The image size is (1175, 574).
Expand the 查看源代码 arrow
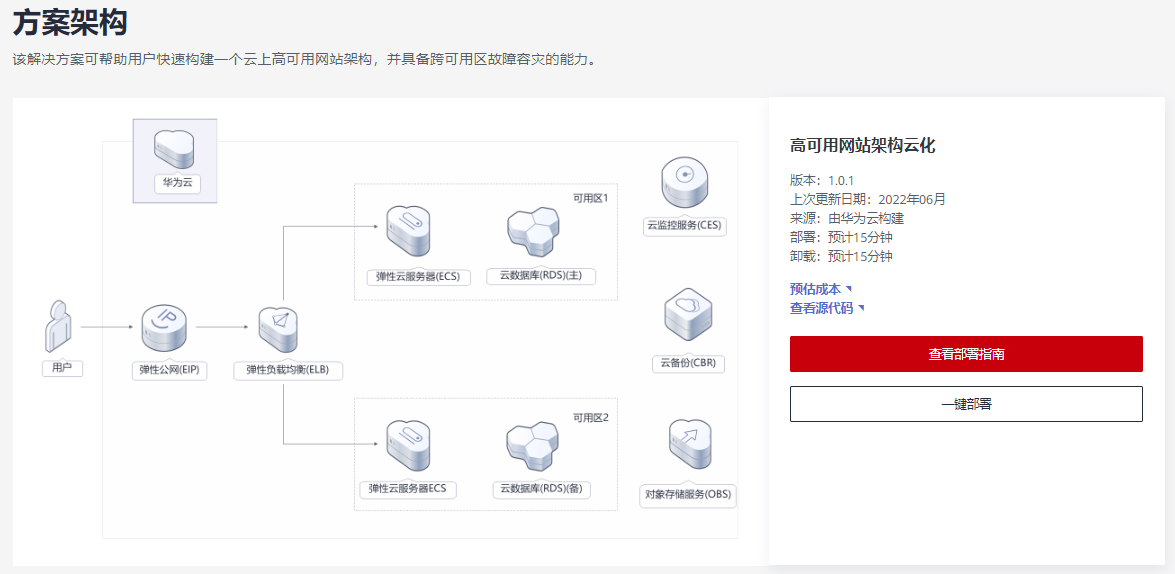[x=861, y=308]
